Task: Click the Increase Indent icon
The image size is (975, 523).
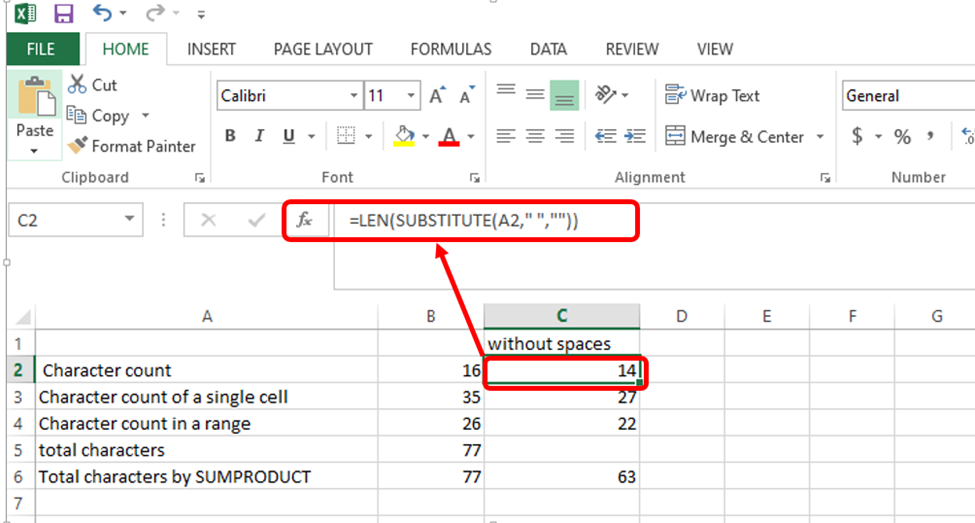Action: click(635, 136)
